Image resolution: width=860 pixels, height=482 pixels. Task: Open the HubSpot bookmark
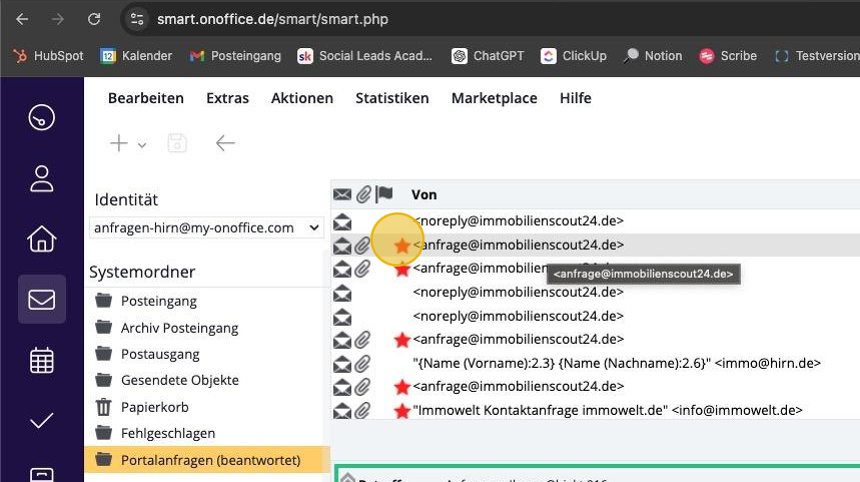pyautogui.click(x=48, y=56)
